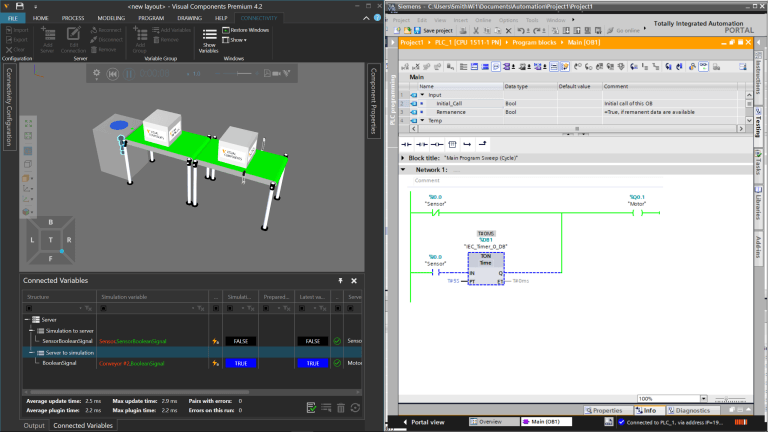Click the simulation settings gear icon
This screenshot has width=768, height=432.
click(x=96, y=73)
